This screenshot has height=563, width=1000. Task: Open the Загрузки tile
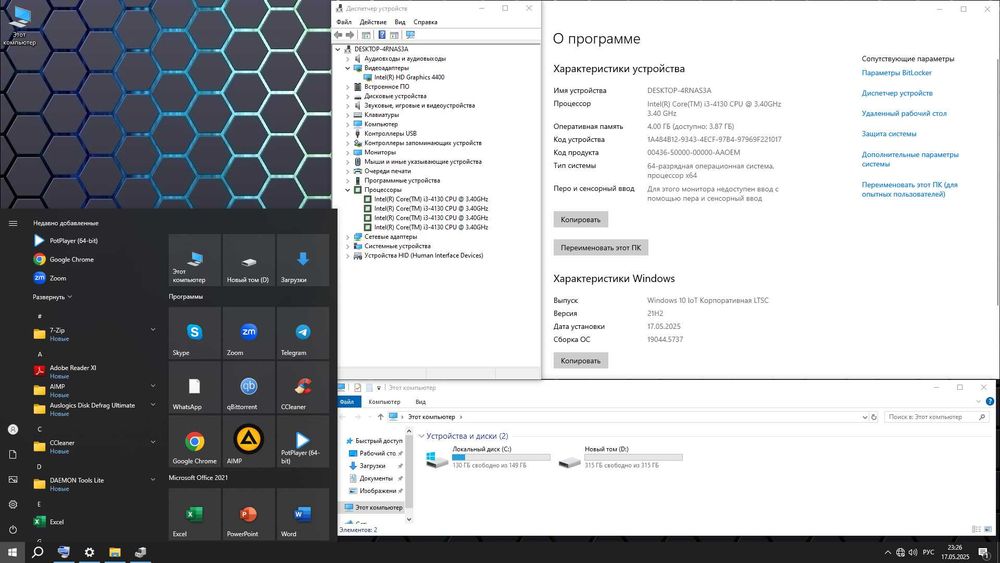click(303, 260)
